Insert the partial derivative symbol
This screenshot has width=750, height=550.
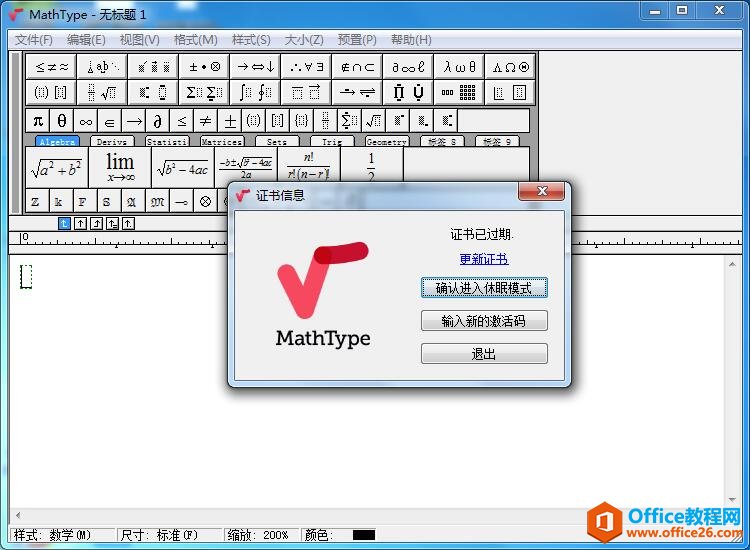tap(158, 121)
